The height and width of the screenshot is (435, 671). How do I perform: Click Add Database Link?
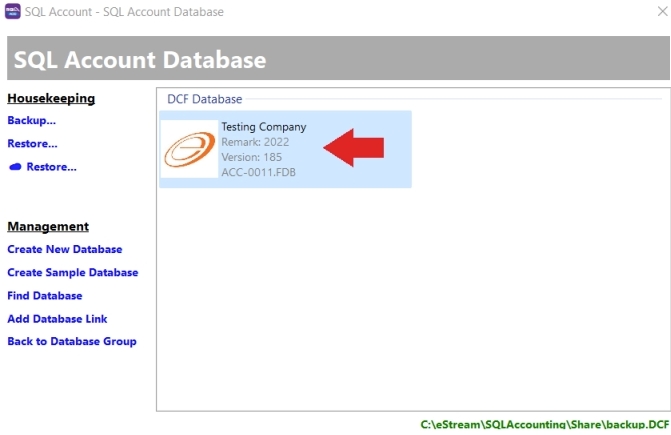click(x=57, y=319)
